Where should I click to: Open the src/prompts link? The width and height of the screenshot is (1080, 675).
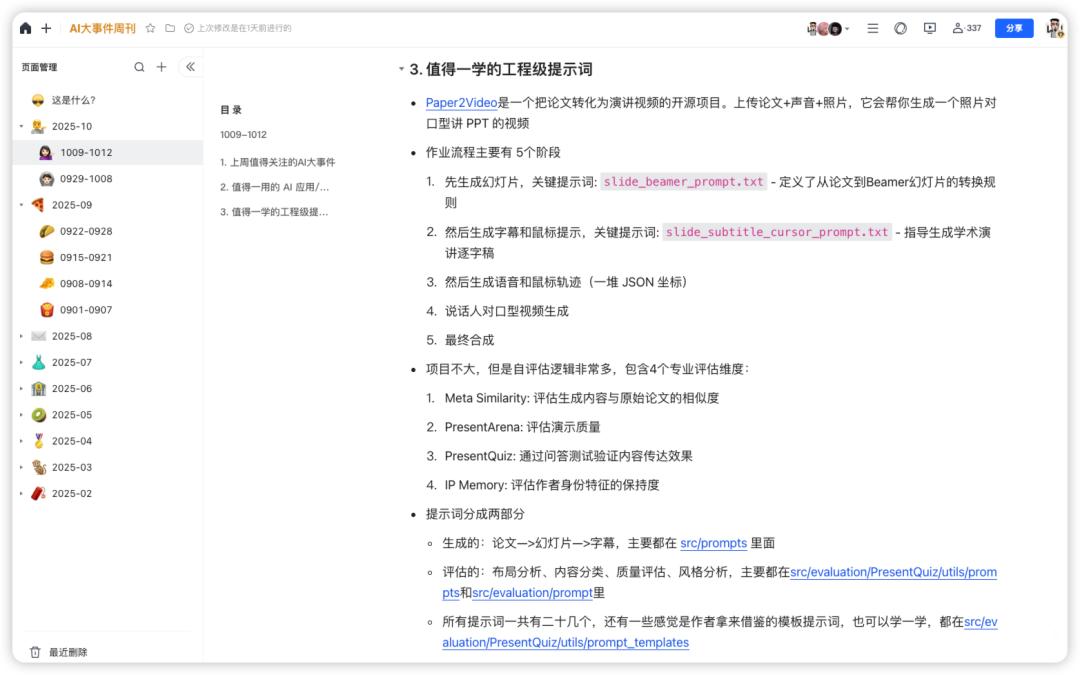[x=713, y=543]
